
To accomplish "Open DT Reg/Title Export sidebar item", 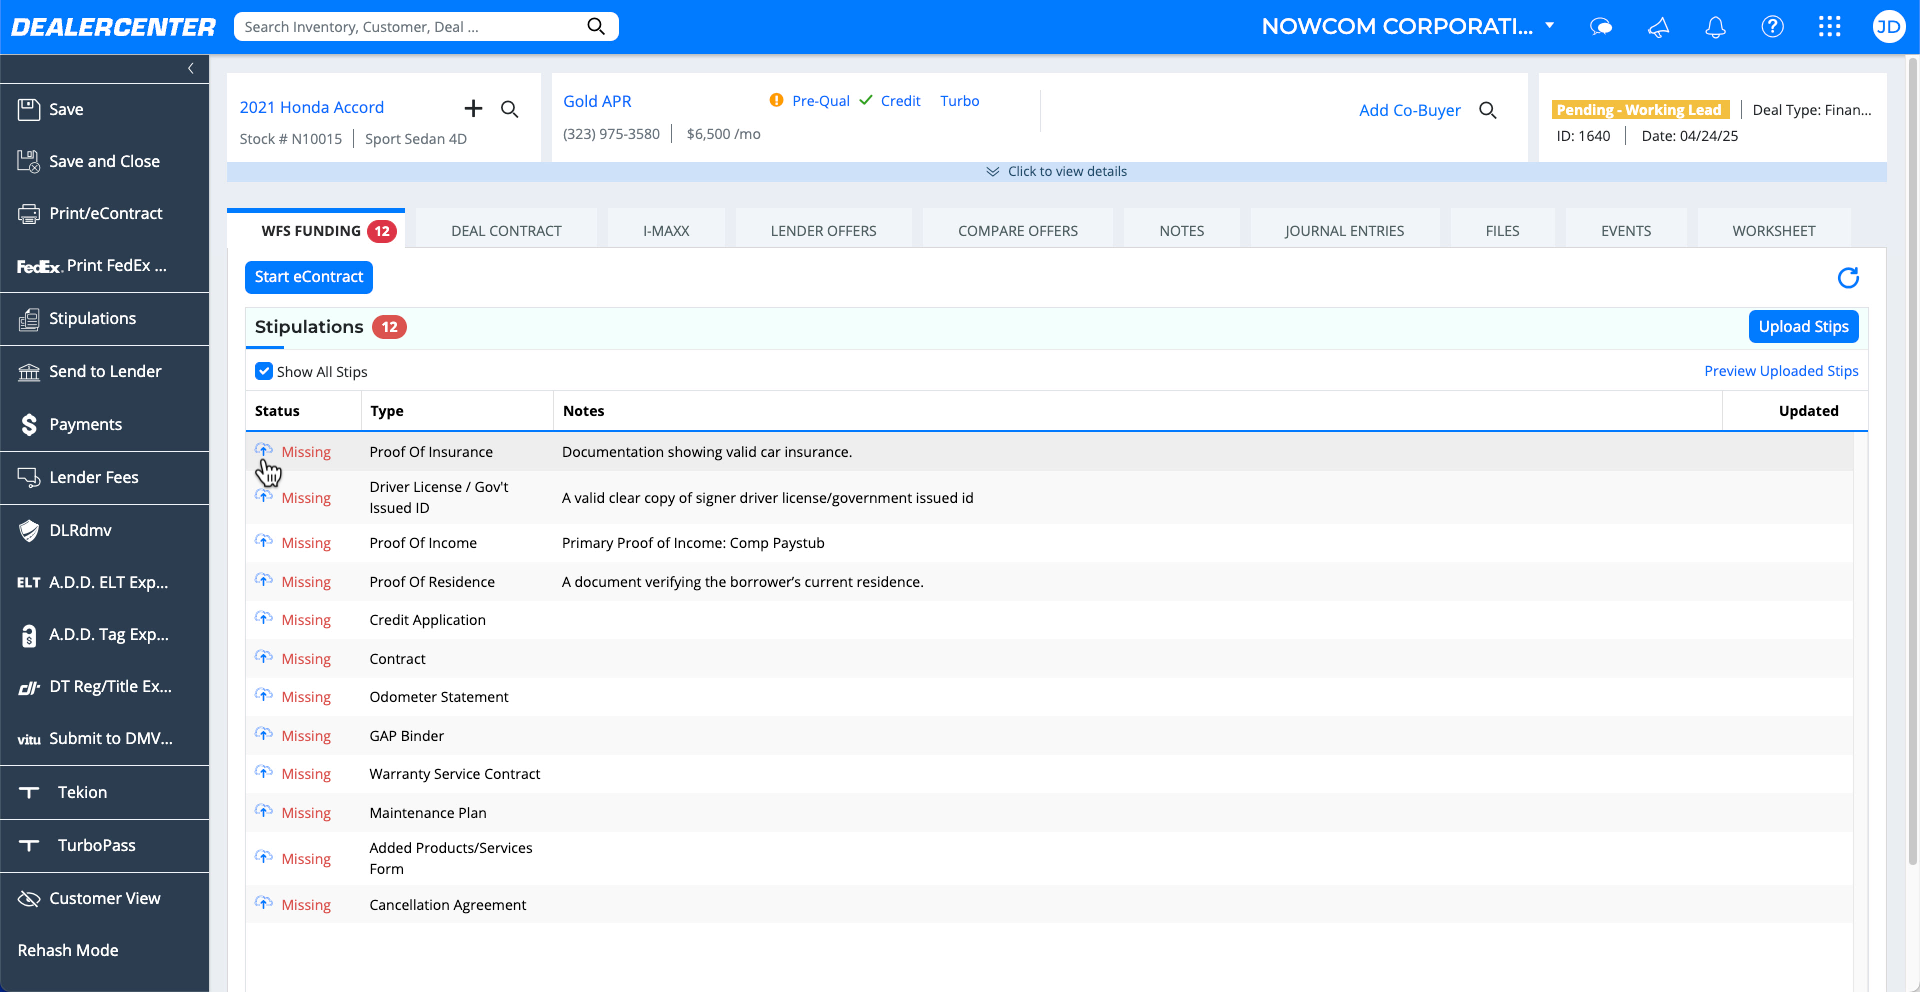I will [105, 687].
